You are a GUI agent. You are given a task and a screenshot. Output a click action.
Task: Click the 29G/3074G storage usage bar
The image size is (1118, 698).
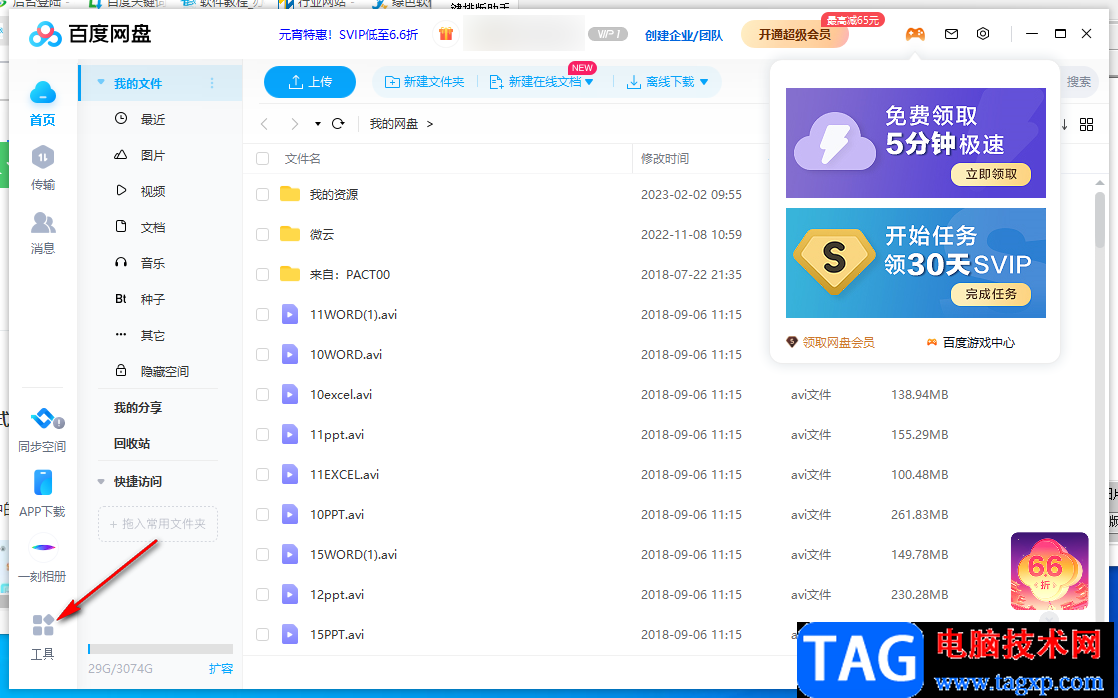tap(160, 649)
